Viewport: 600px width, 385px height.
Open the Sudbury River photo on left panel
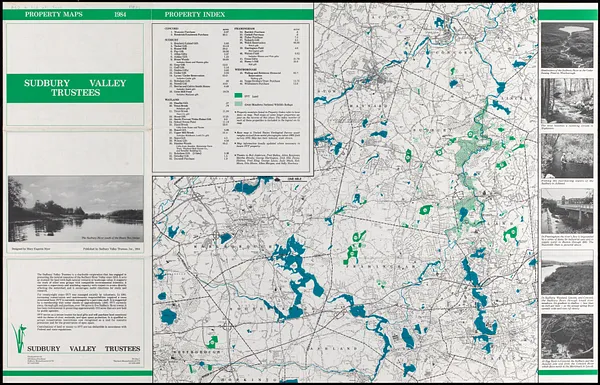click(75, 209)
